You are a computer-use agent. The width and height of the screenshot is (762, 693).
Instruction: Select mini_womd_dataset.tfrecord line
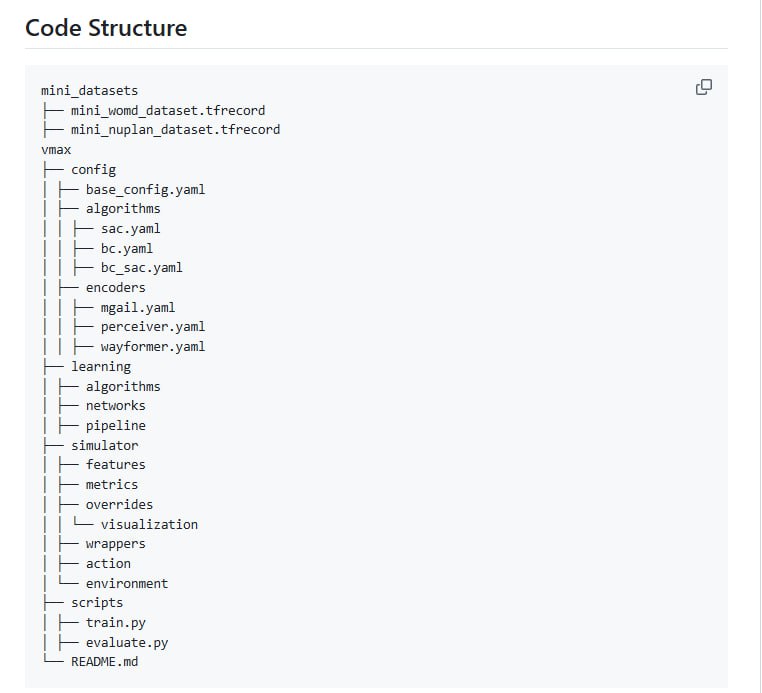pyautogui.click(x=167, y=110)
